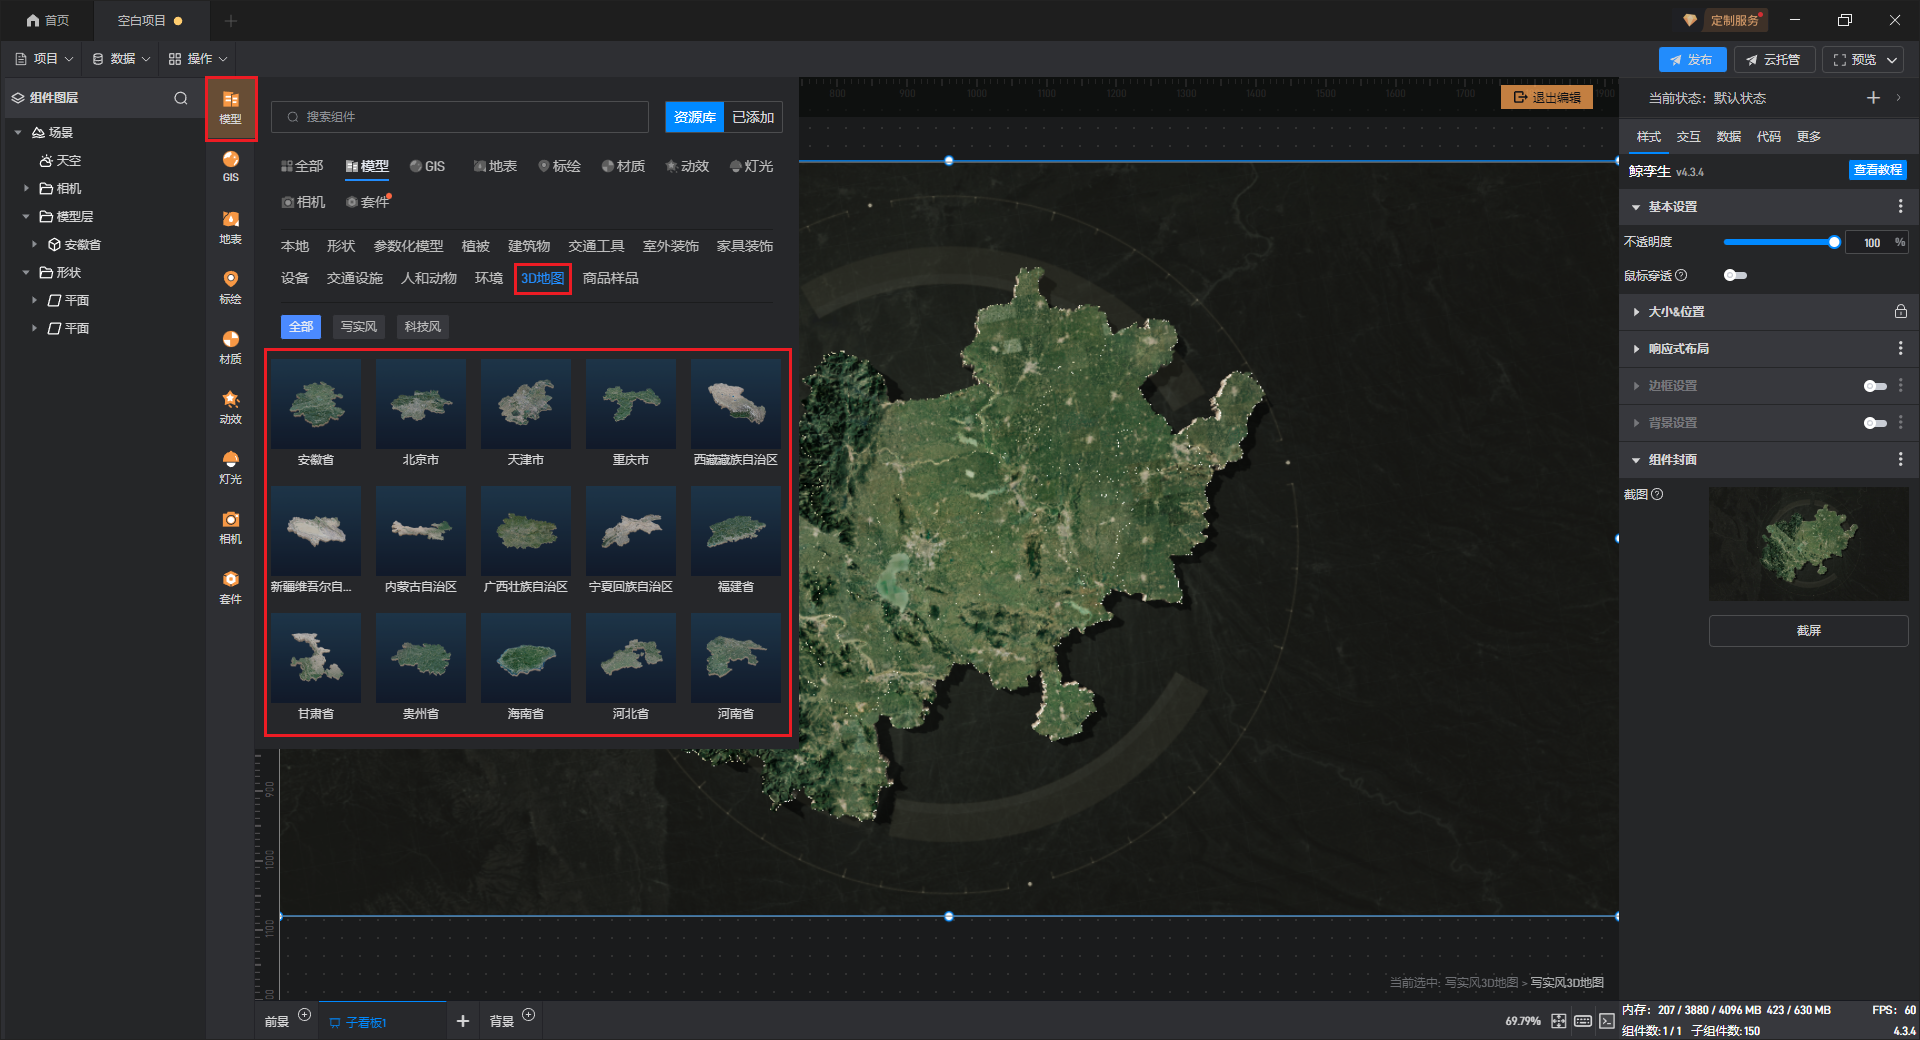Click the search icon in 组件图层 panel
This screenshot has height=1040, width=1920.
[181, 98]
